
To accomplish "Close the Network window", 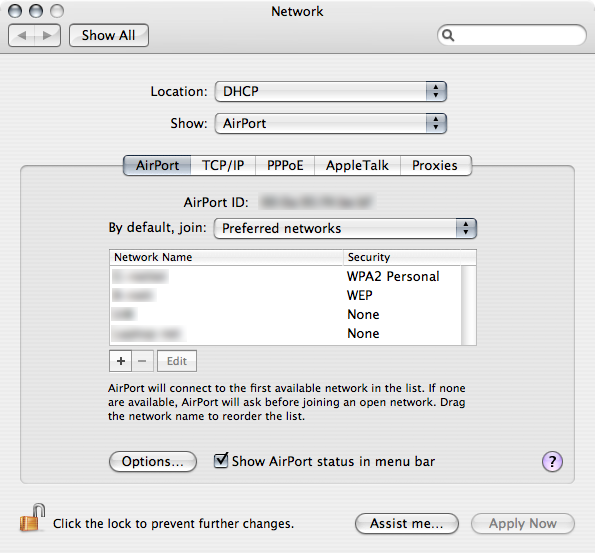I will click(15, 11).
